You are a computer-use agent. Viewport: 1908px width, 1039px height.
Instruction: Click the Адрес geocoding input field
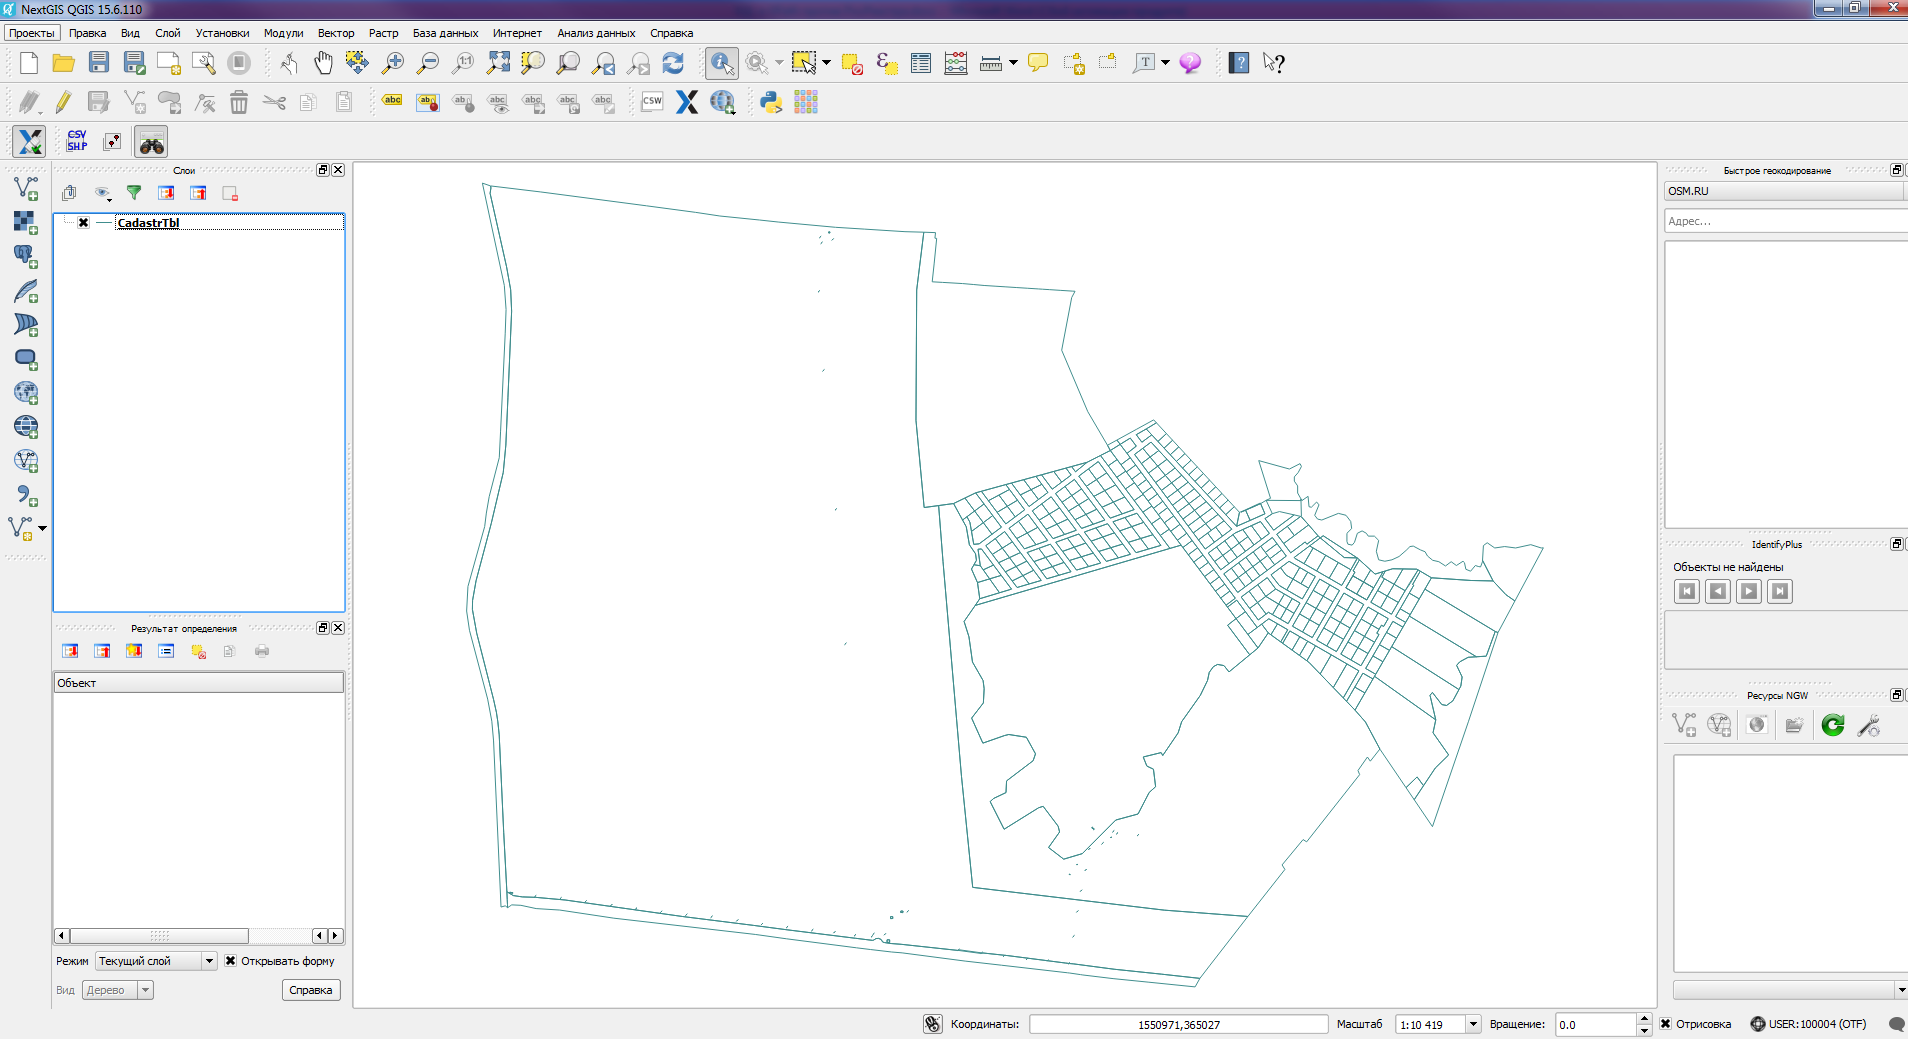(1785, 221)
